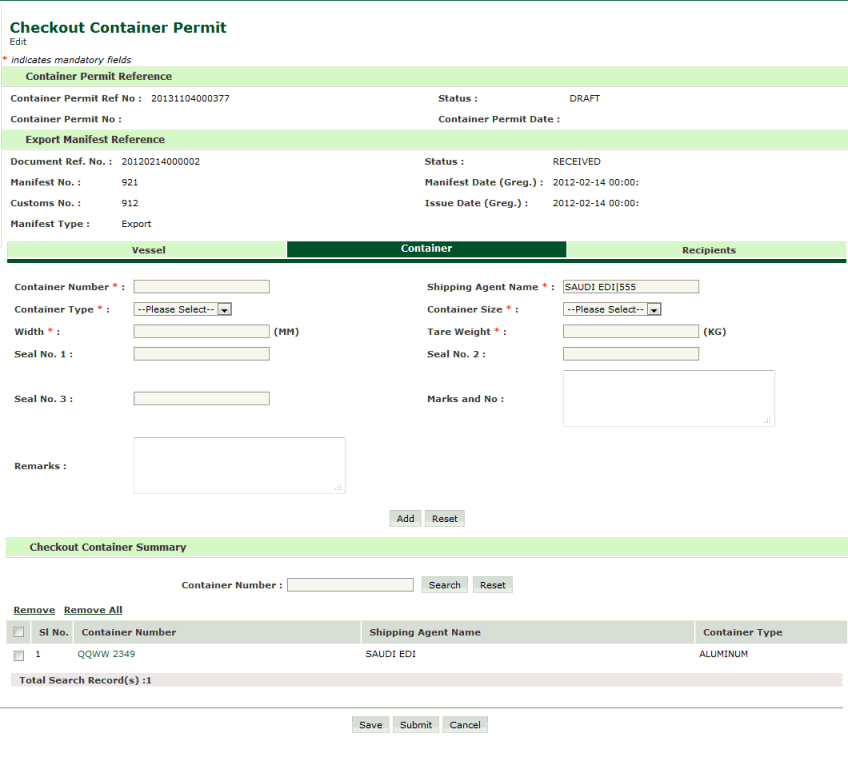Image resolution: width=848 pixels, height=764 pixels.
Task: Switch to the Vessel tab
Action: click(148, 250)
